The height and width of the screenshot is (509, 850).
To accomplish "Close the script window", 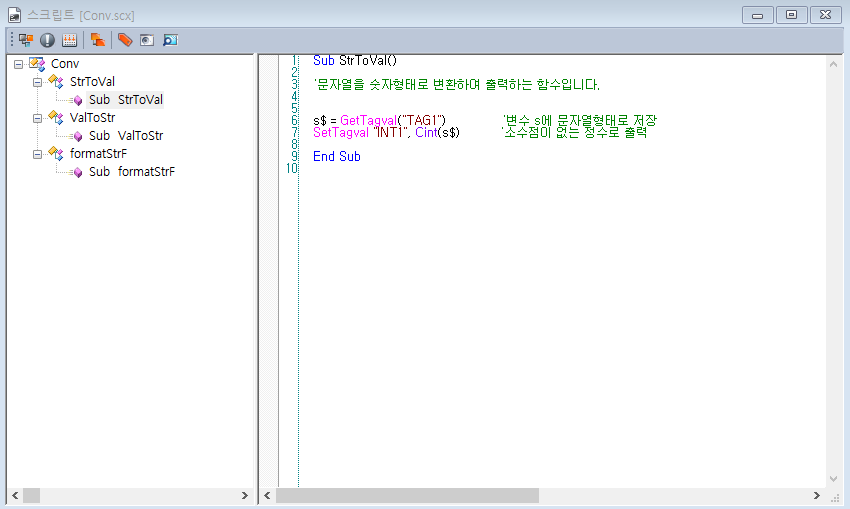I will (826, 15).
